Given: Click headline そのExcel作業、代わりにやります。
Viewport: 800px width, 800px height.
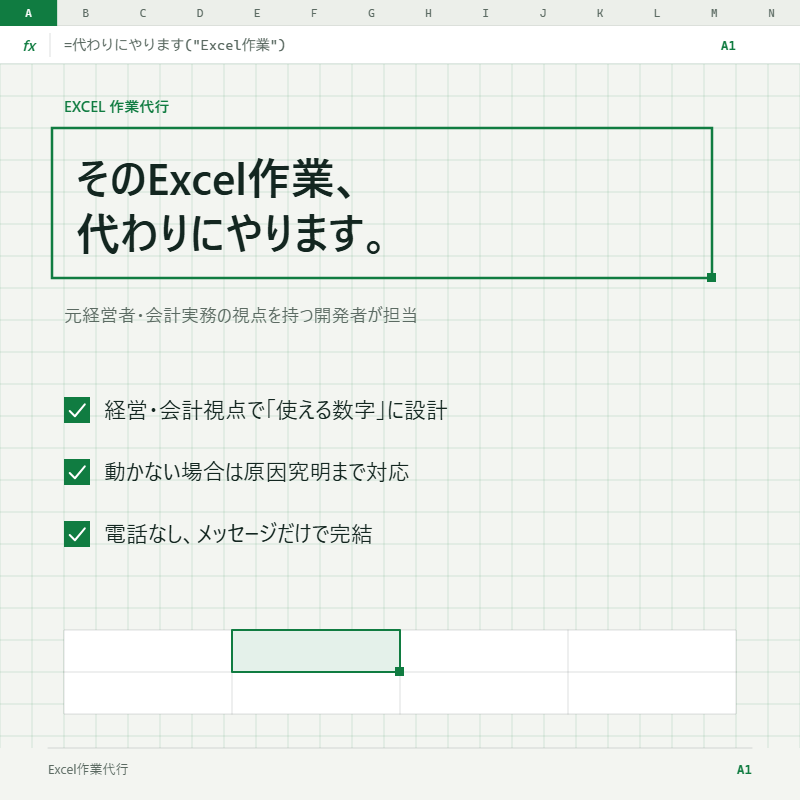Looking at the screenshot, I should [230, 206].
